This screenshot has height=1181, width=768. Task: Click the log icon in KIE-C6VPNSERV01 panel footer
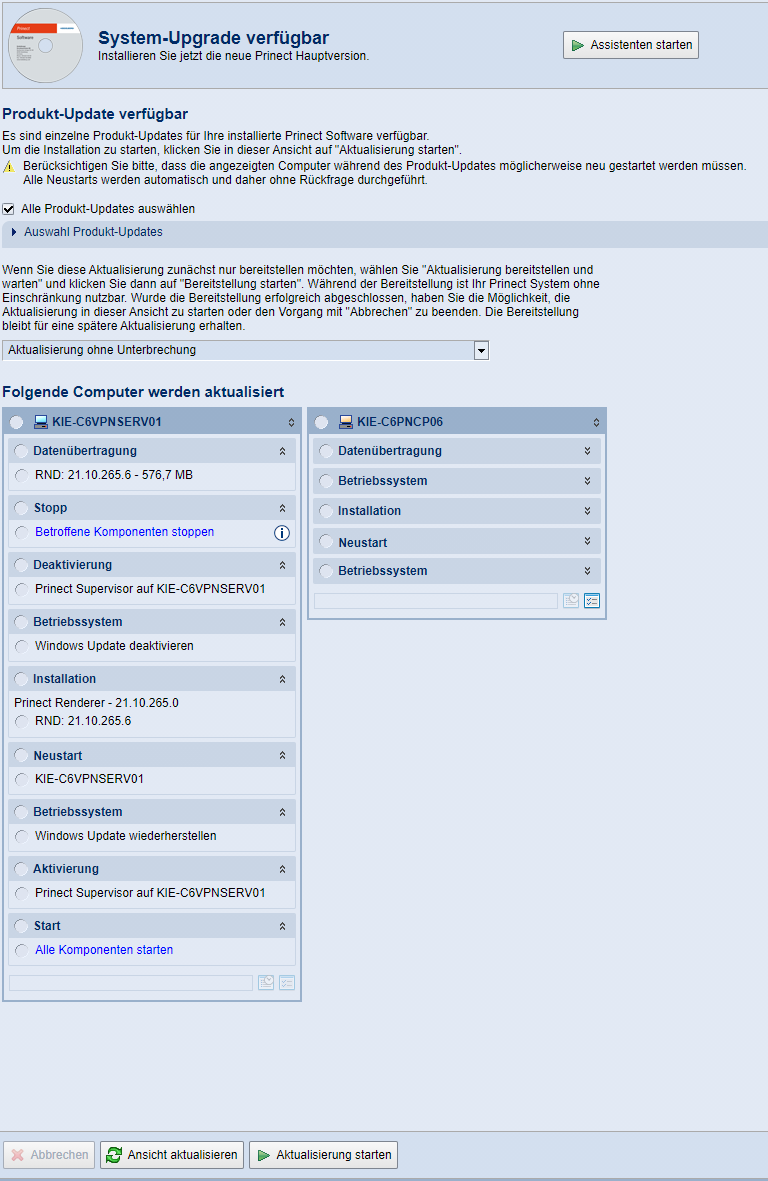(x=266, y=983)
